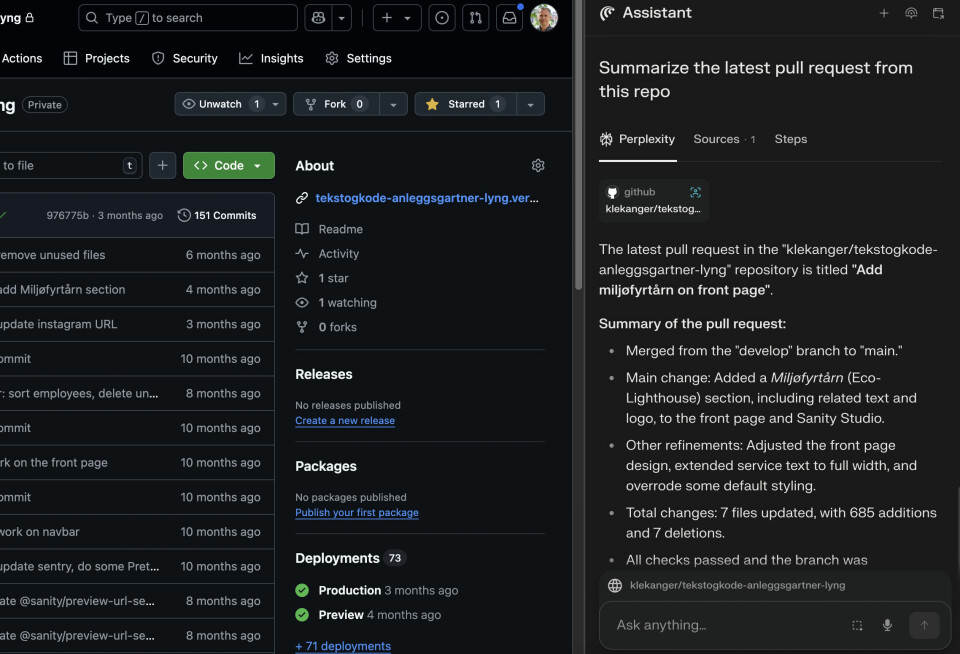Switch to the Sources tab

724,139
